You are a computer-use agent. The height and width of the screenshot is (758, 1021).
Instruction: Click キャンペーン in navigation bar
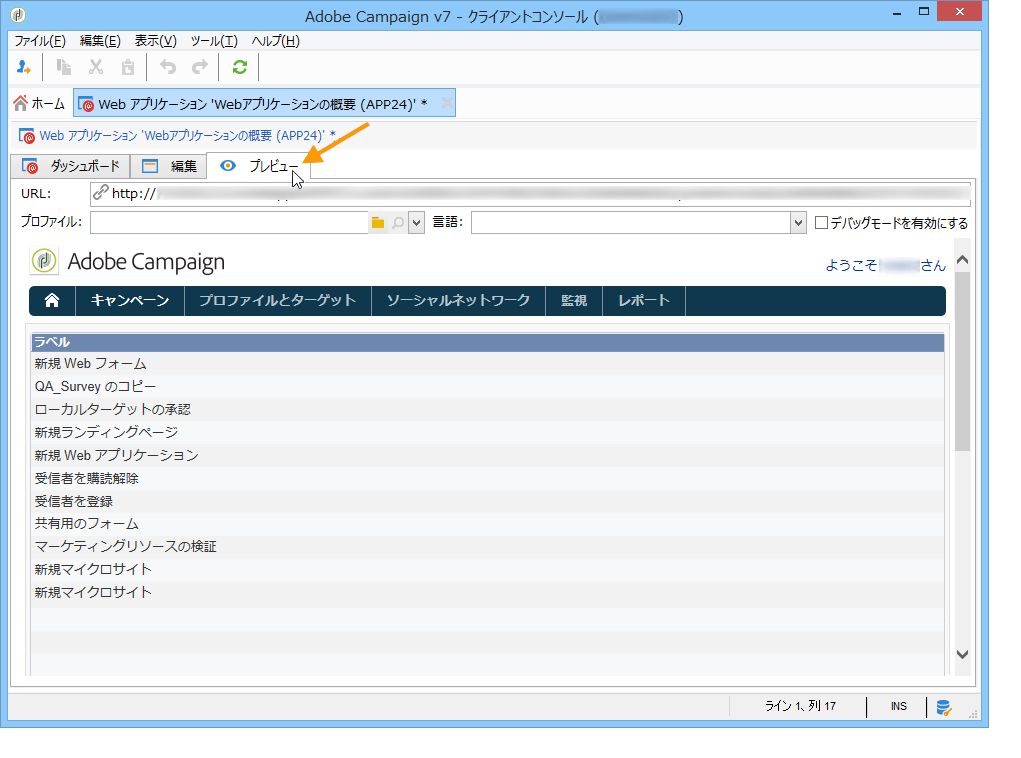[x=130, y=300]
